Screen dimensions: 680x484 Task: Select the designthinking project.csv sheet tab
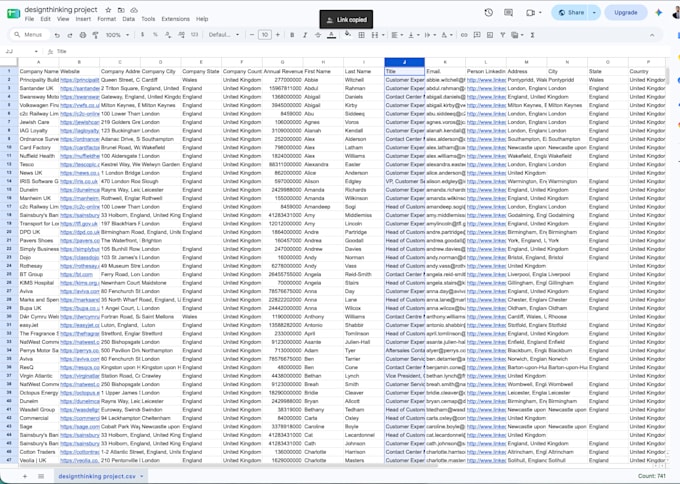[x=101, y=476]
